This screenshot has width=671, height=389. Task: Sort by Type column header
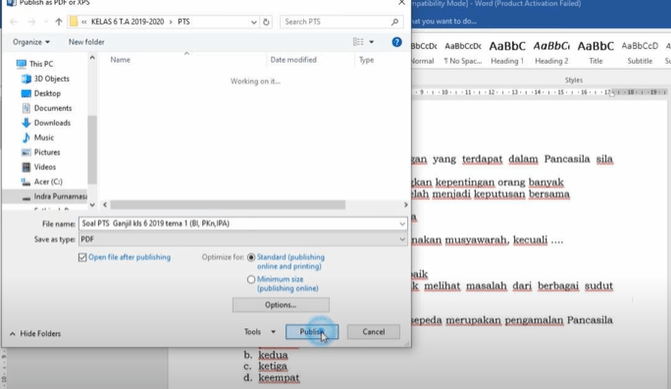coord(366,60)
